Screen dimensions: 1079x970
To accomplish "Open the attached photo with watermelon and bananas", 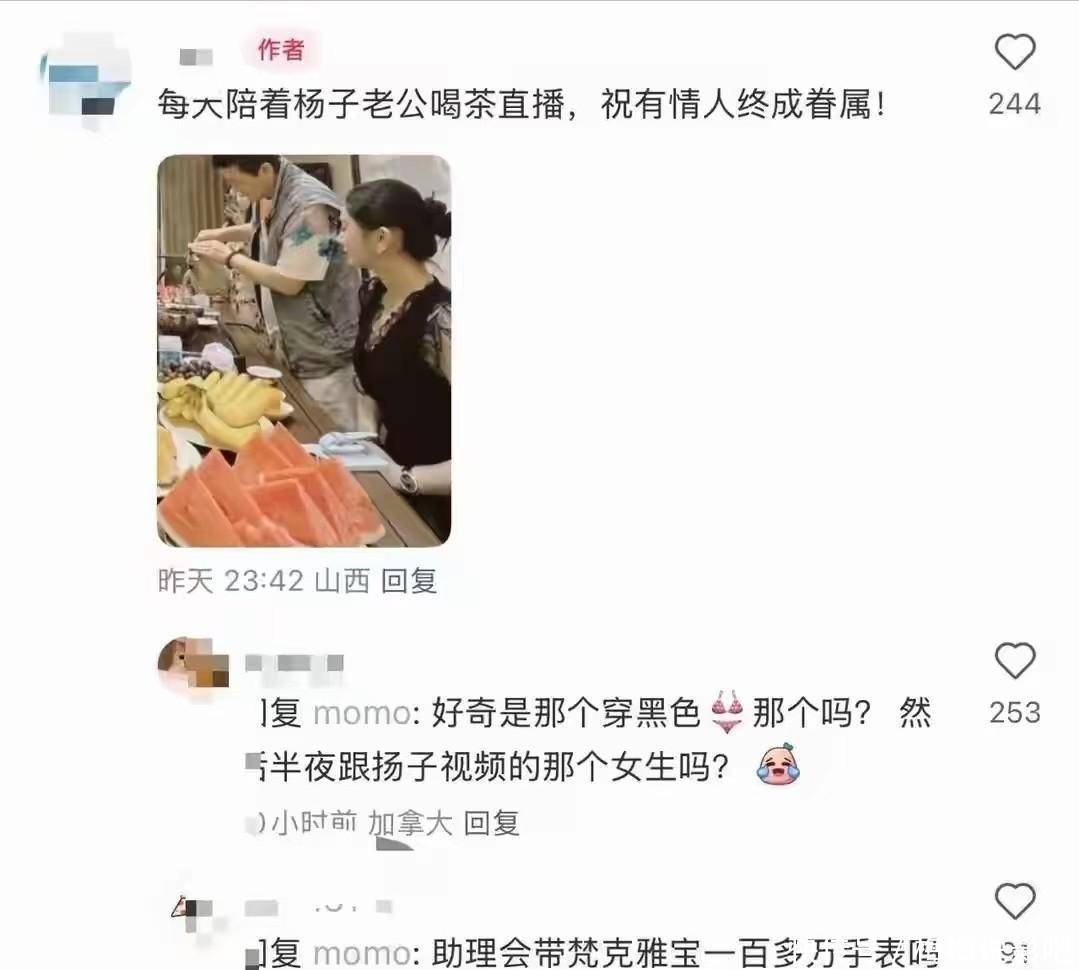I will pos(304,351).
